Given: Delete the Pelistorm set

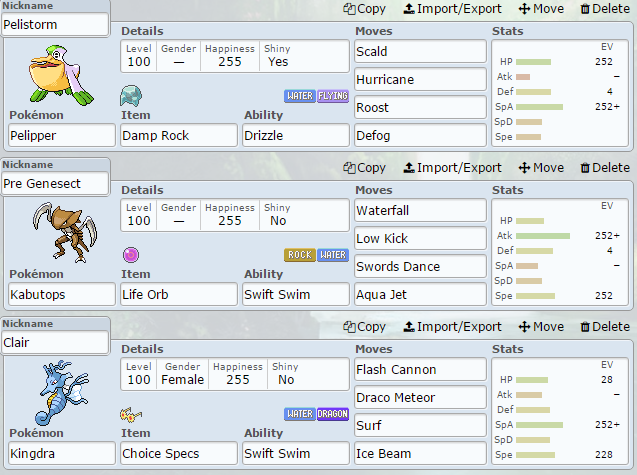Looking at the screenshot, I should click(605, 9).
